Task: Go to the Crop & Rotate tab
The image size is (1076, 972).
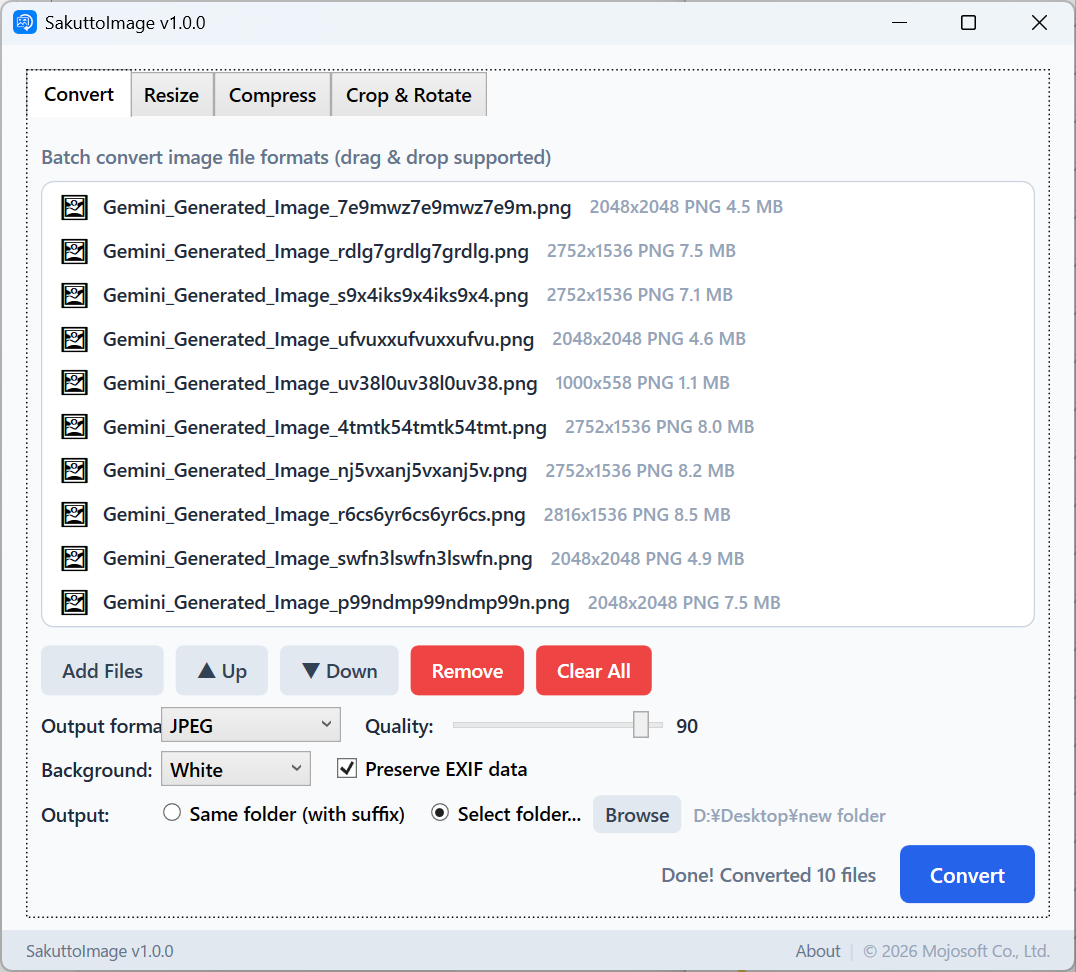Action: click(x=408, y=95)
